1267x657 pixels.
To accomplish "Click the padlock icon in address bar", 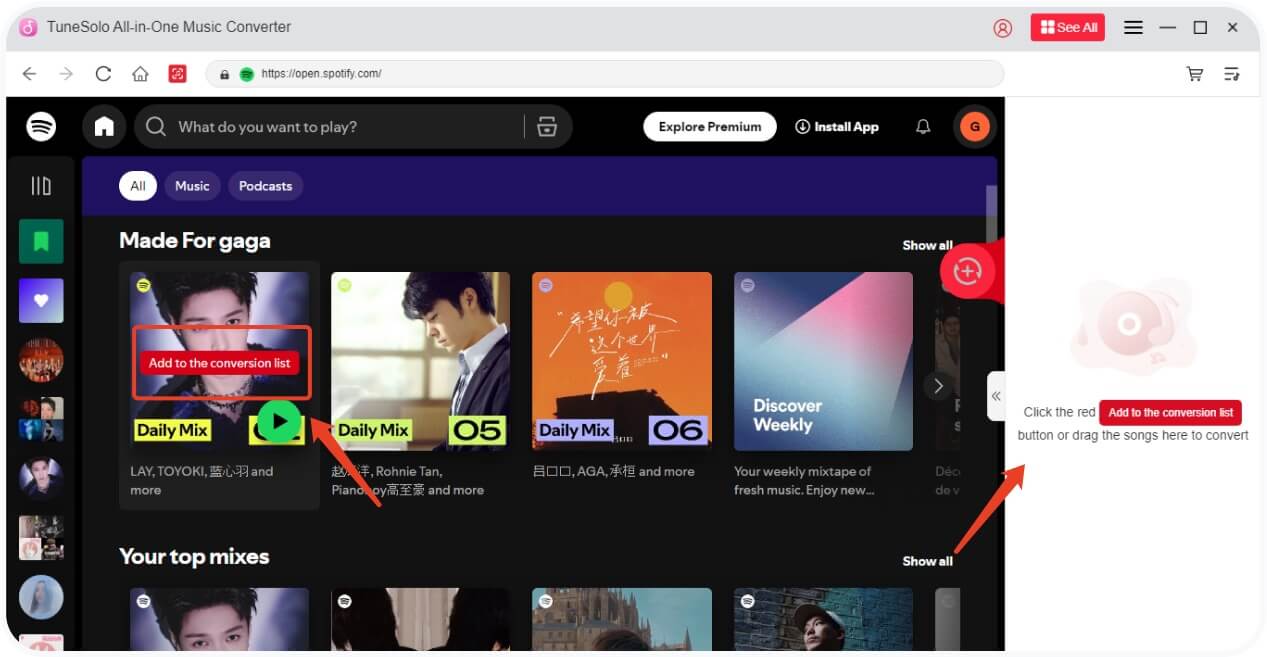I will click(x=225, y=74).
